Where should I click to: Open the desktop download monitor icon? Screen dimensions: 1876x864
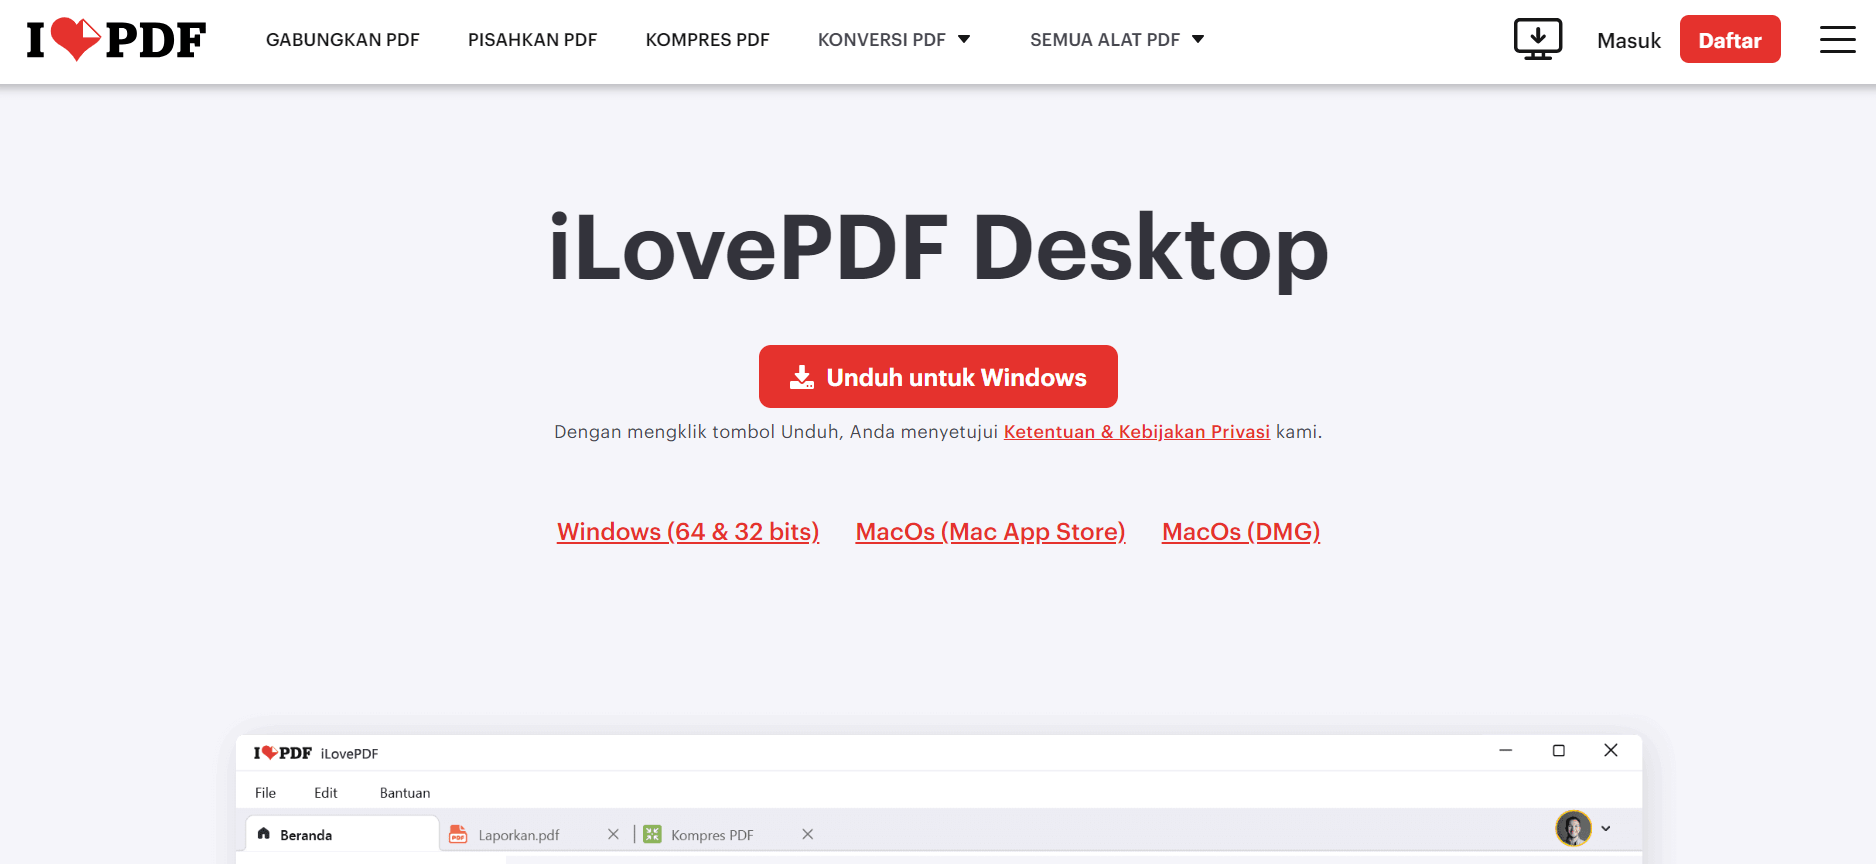(1537, 40)
